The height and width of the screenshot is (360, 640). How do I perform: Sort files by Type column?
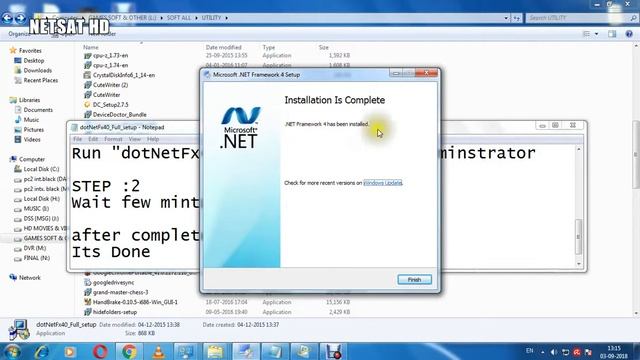(269, 47)
